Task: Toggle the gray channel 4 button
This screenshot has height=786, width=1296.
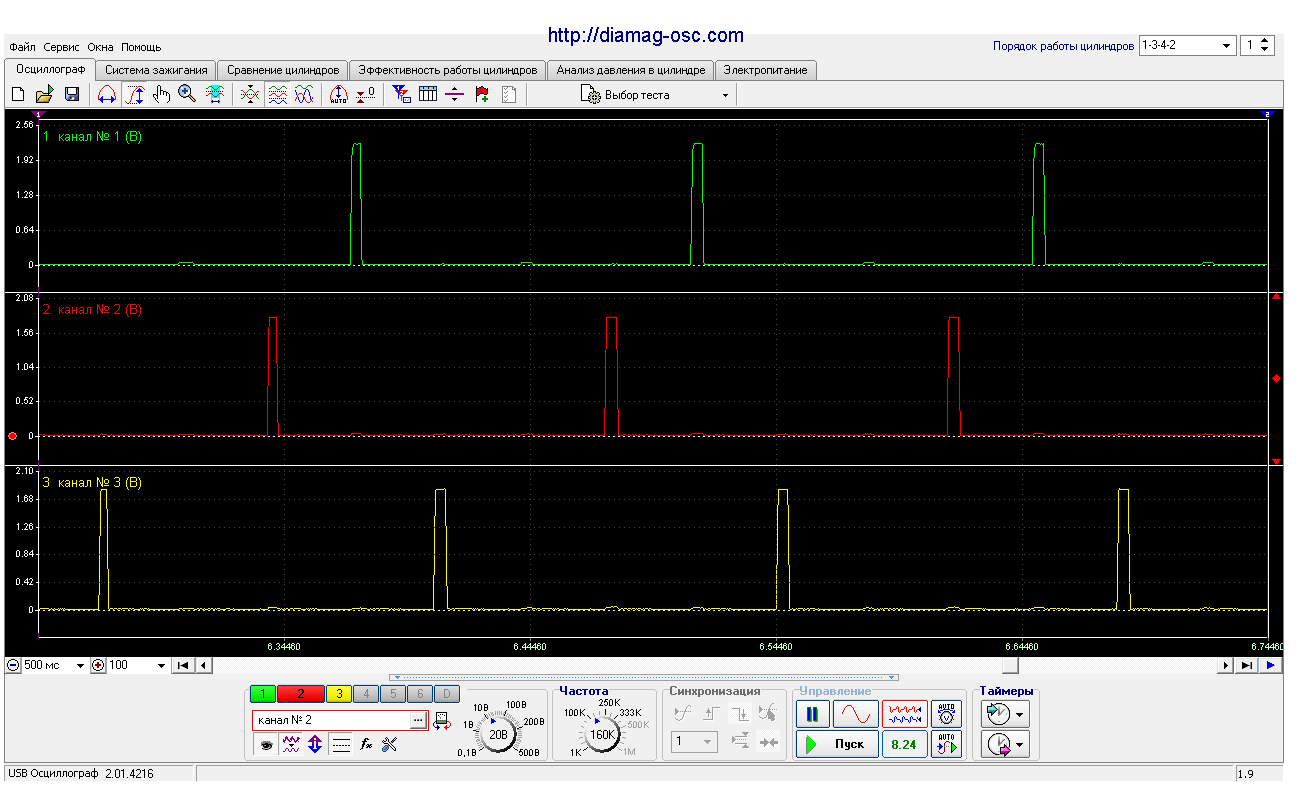Action: click(x=366, y=694)
